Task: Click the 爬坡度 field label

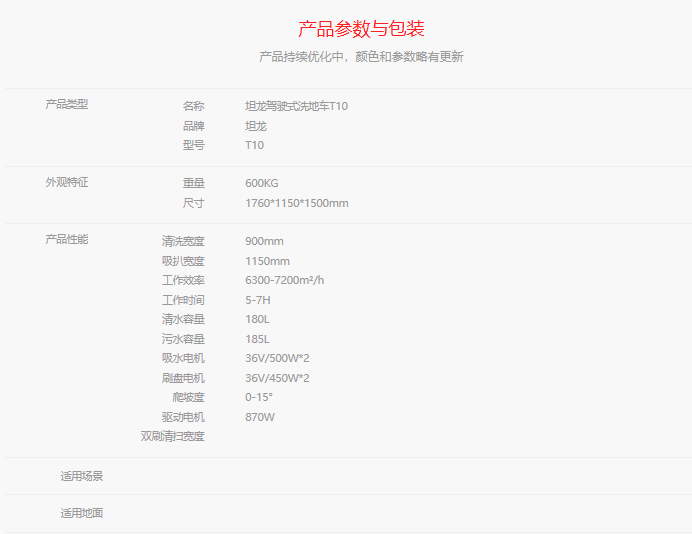Action: coord(188,398)
